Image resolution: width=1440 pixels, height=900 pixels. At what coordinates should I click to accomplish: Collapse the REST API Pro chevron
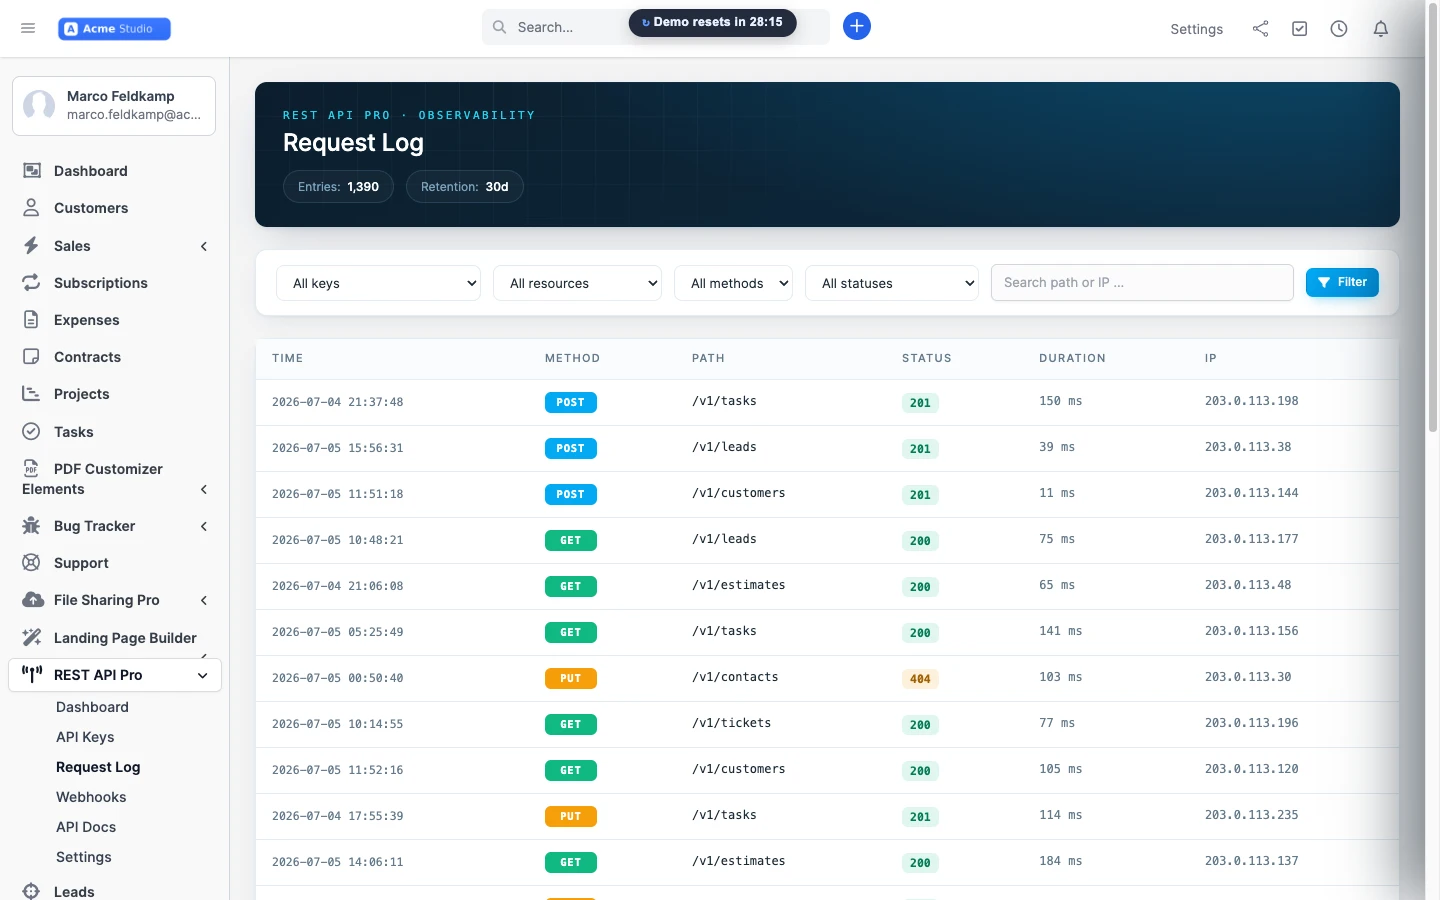(203, 675)
